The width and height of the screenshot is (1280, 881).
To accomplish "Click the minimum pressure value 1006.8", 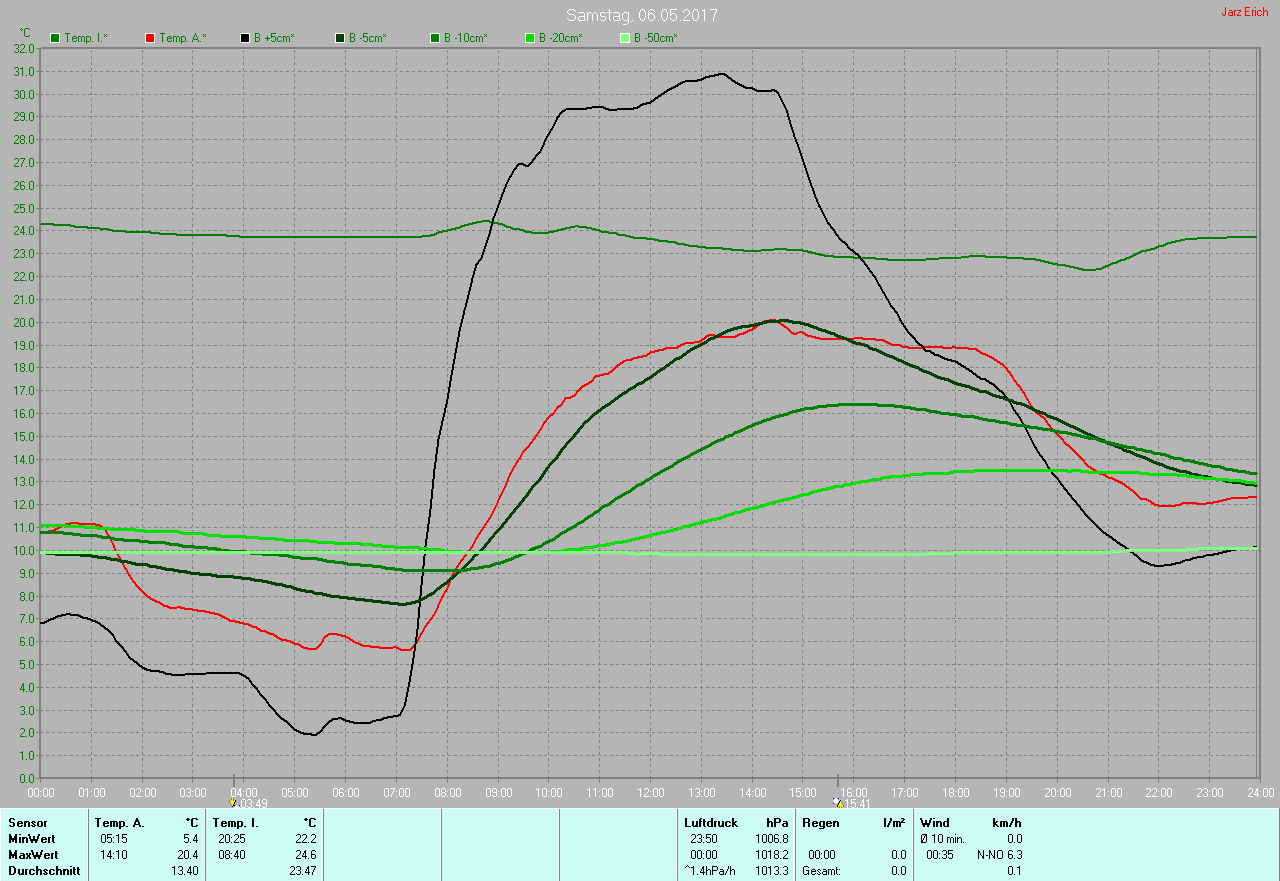I will [x=771, y=838].
